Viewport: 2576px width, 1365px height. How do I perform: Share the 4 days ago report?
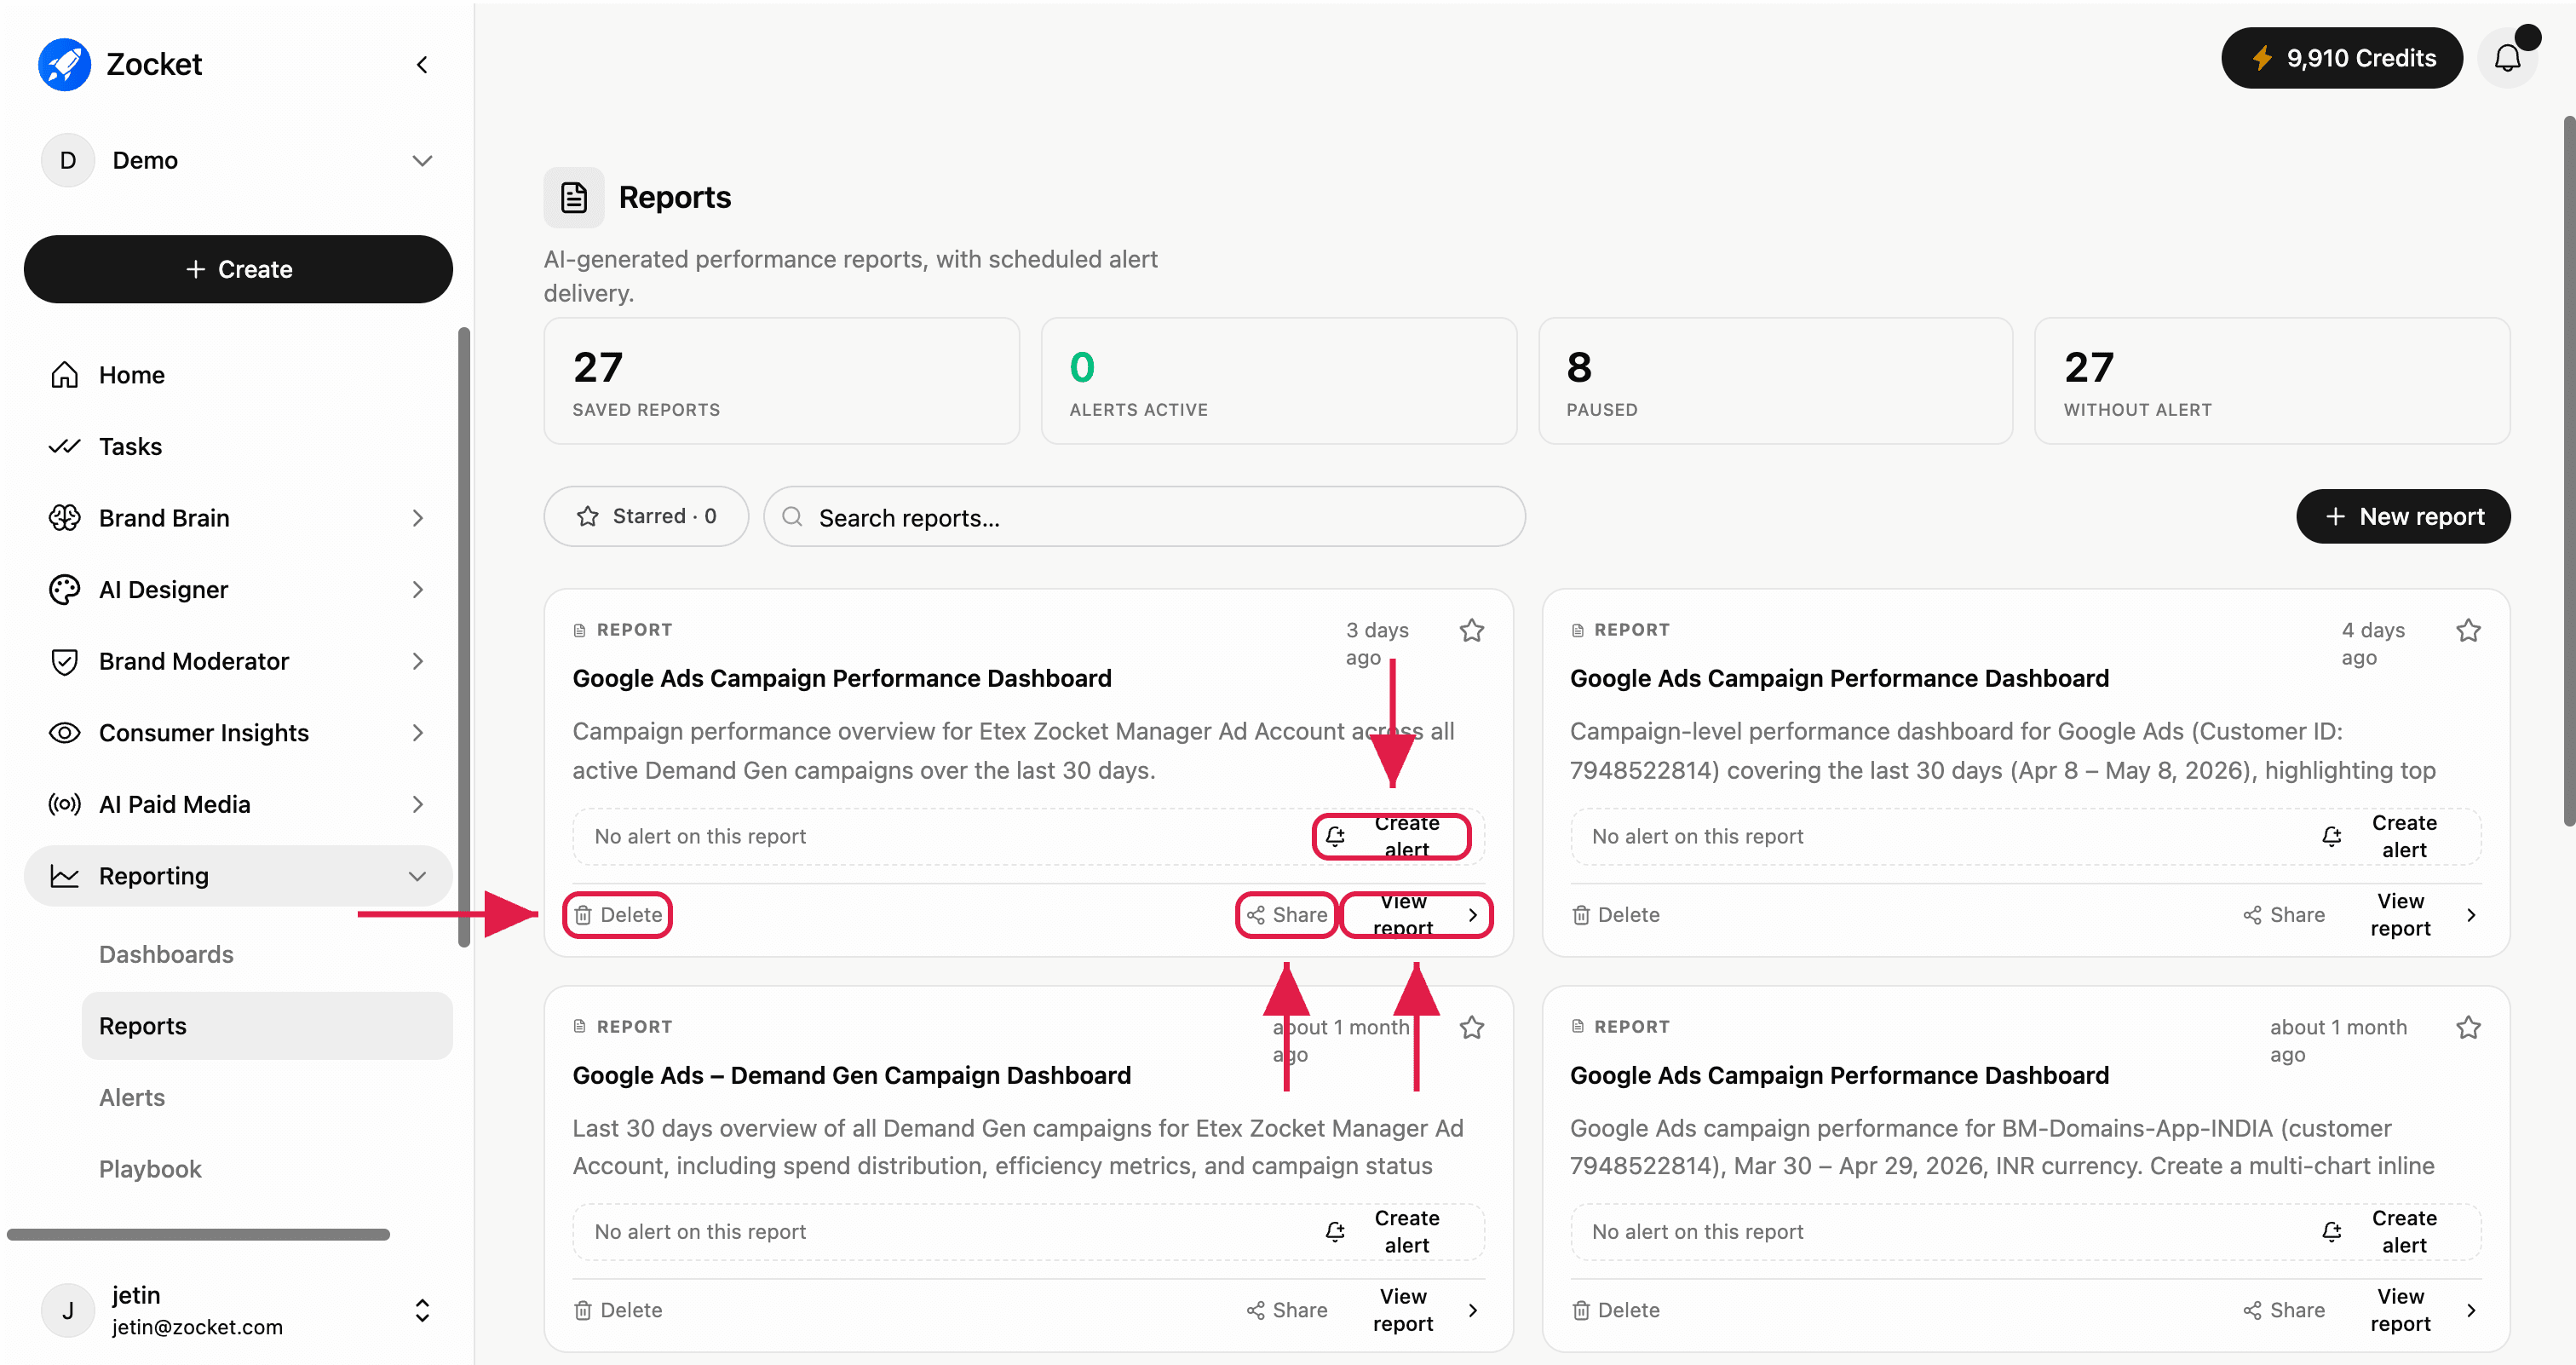2284,915
